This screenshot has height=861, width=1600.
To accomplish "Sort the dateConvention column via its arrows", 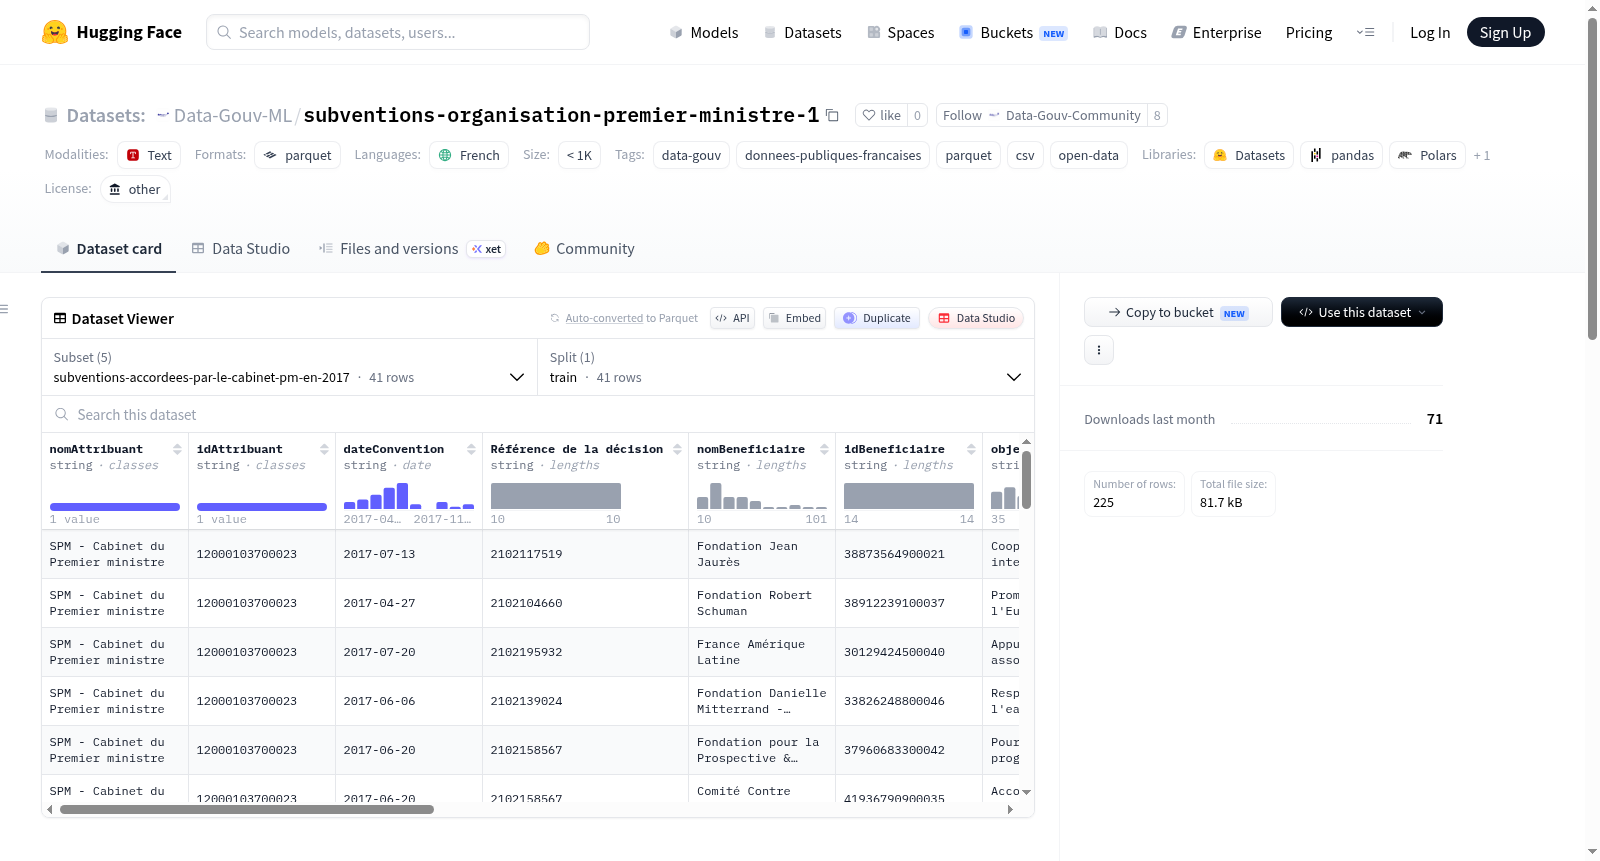I will pyautogui.click(x=471, y=449).
